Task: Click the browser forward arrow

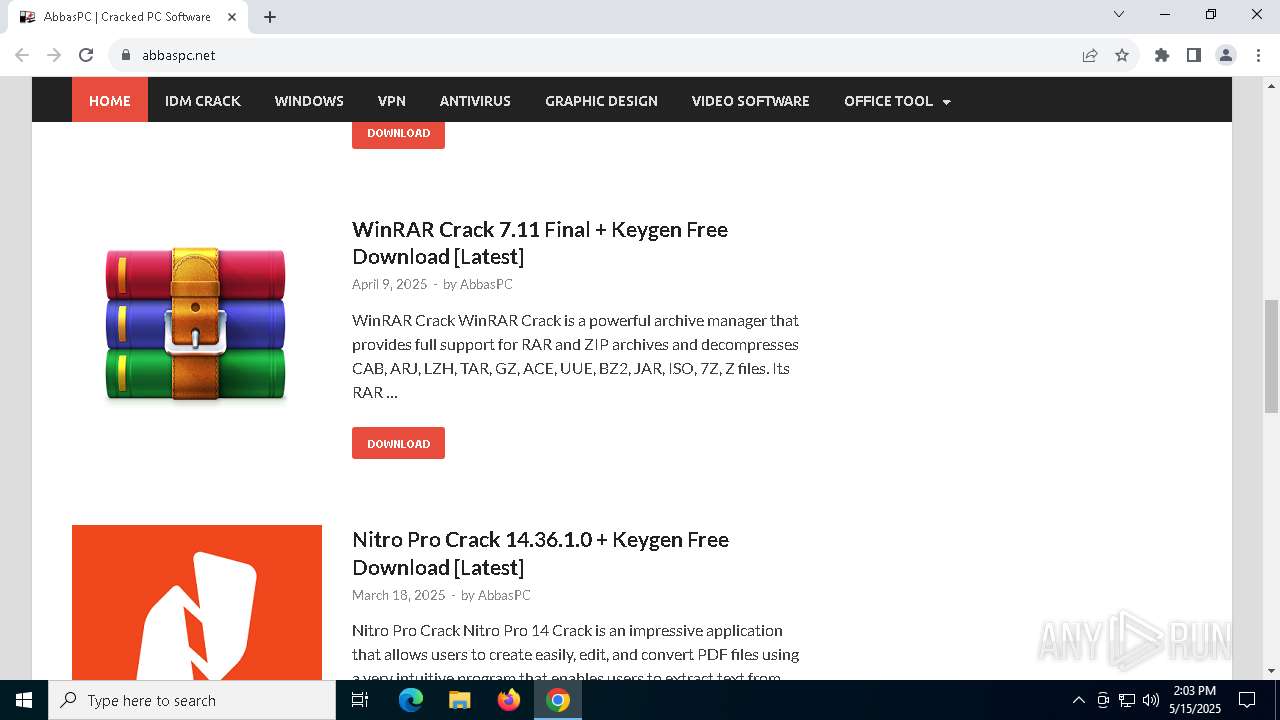Action: tap(54, 55)
